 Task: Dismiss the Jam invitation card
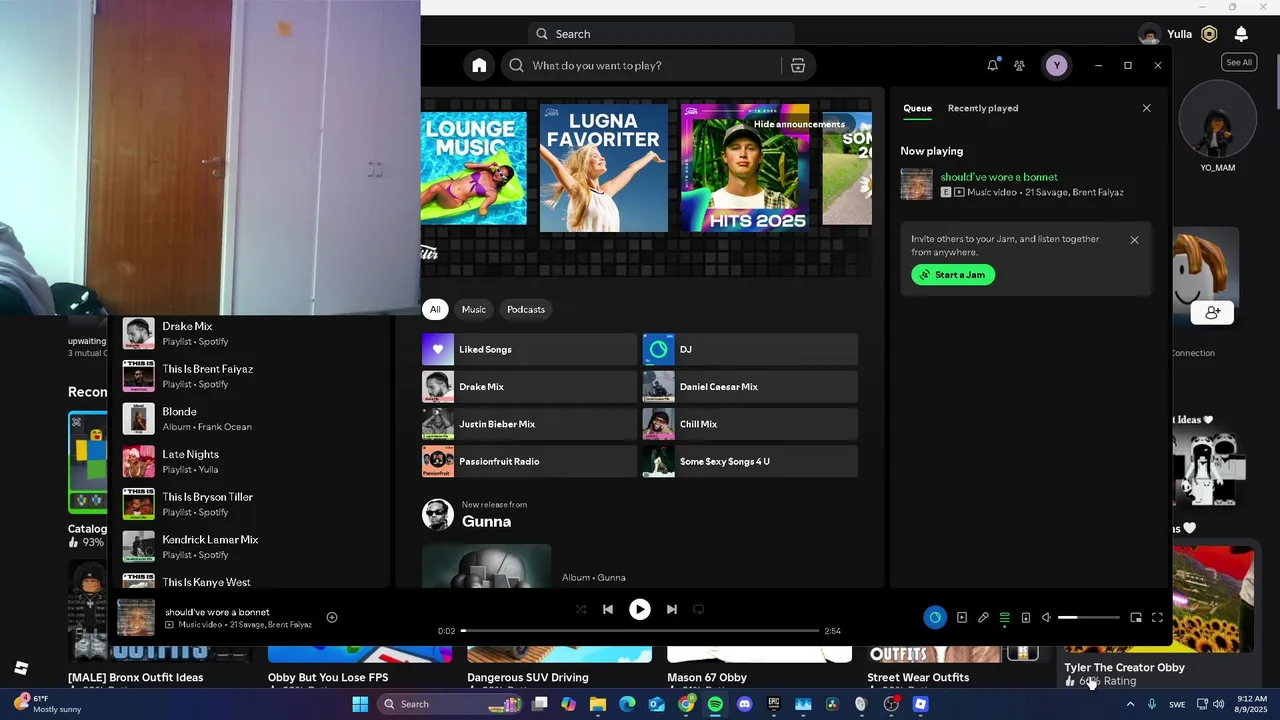tap(1134, 240)
